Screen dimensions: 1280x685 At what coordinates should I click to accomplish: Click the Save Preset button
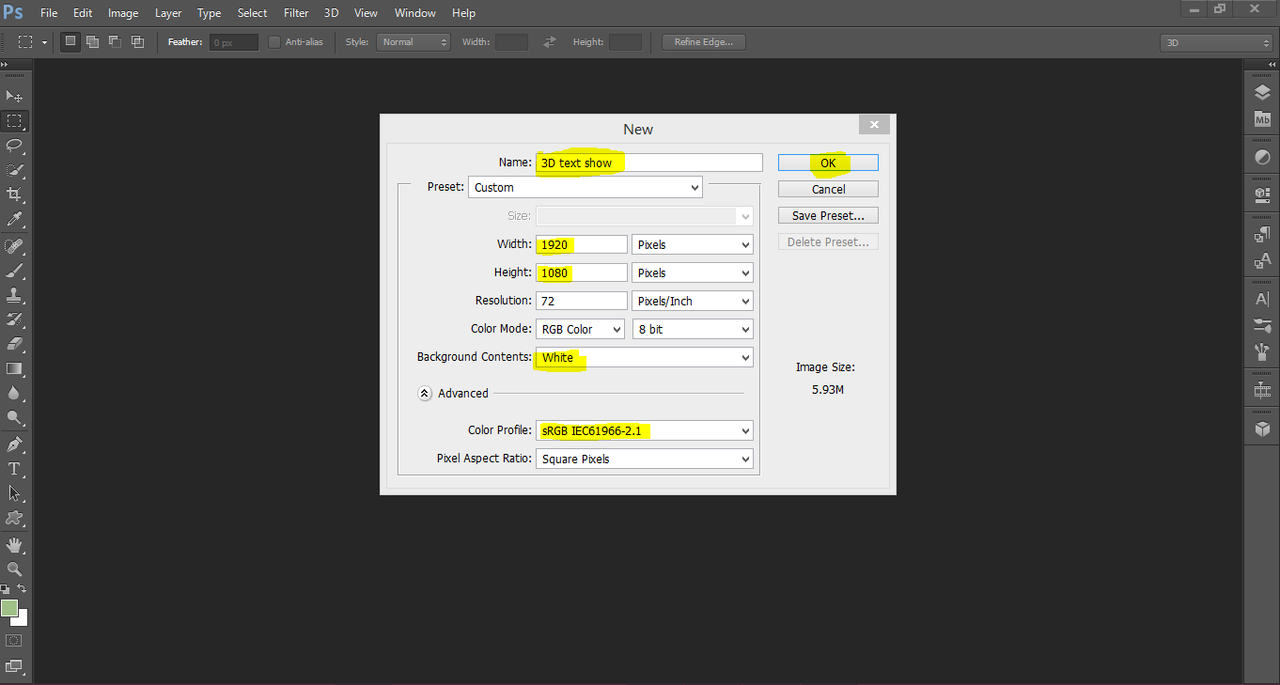coord(828,215)
